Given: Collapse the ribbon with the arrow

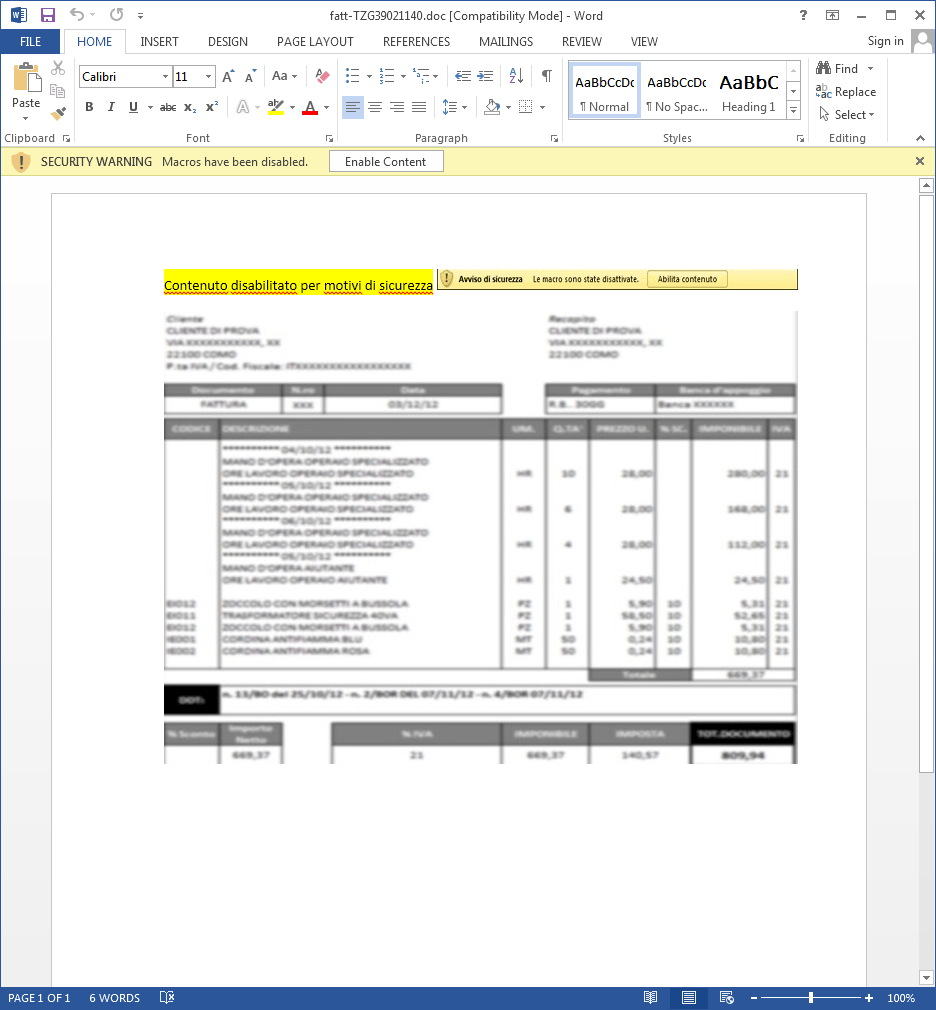Looking at the screenshot, I should 920,138.
